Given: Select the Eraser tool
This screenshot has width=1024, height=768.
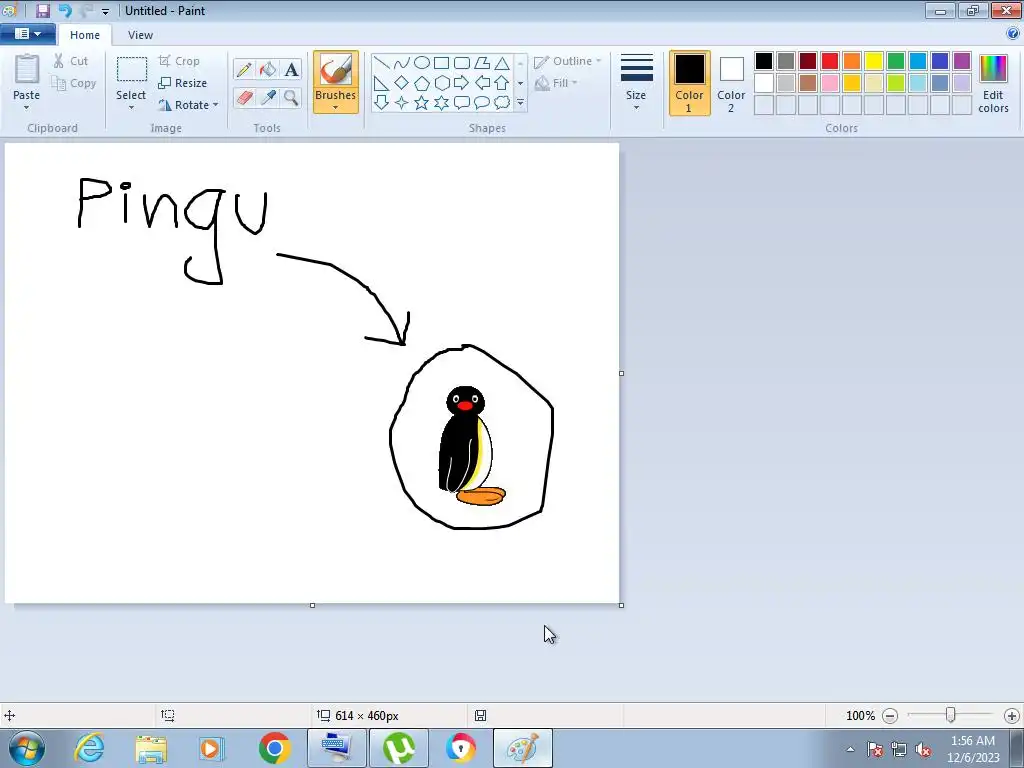Looking at the screenshot, I should 244,97.
